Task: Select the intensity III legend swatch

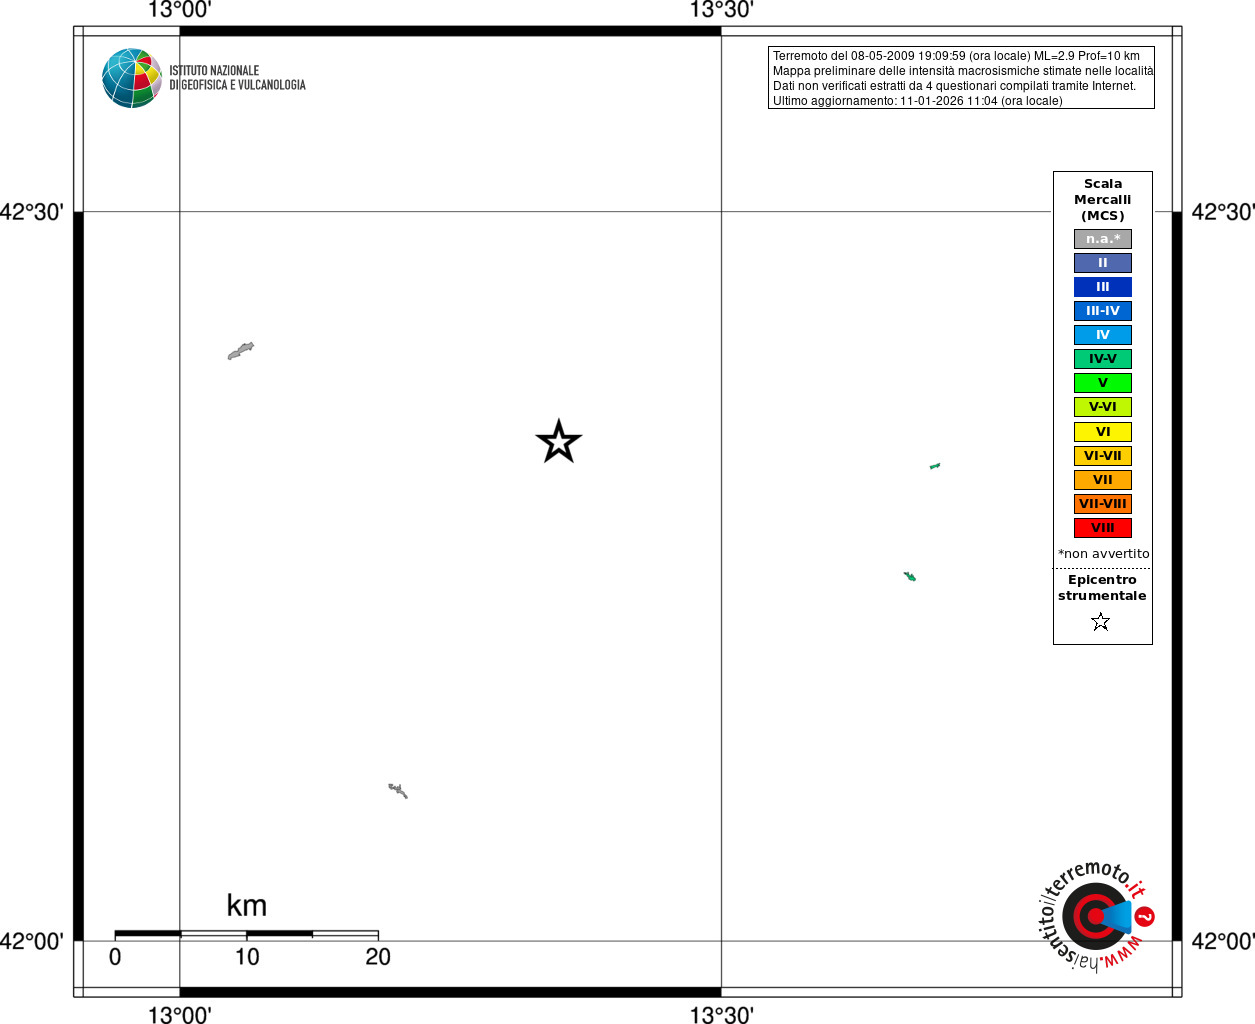Action: click(1103, 287)
